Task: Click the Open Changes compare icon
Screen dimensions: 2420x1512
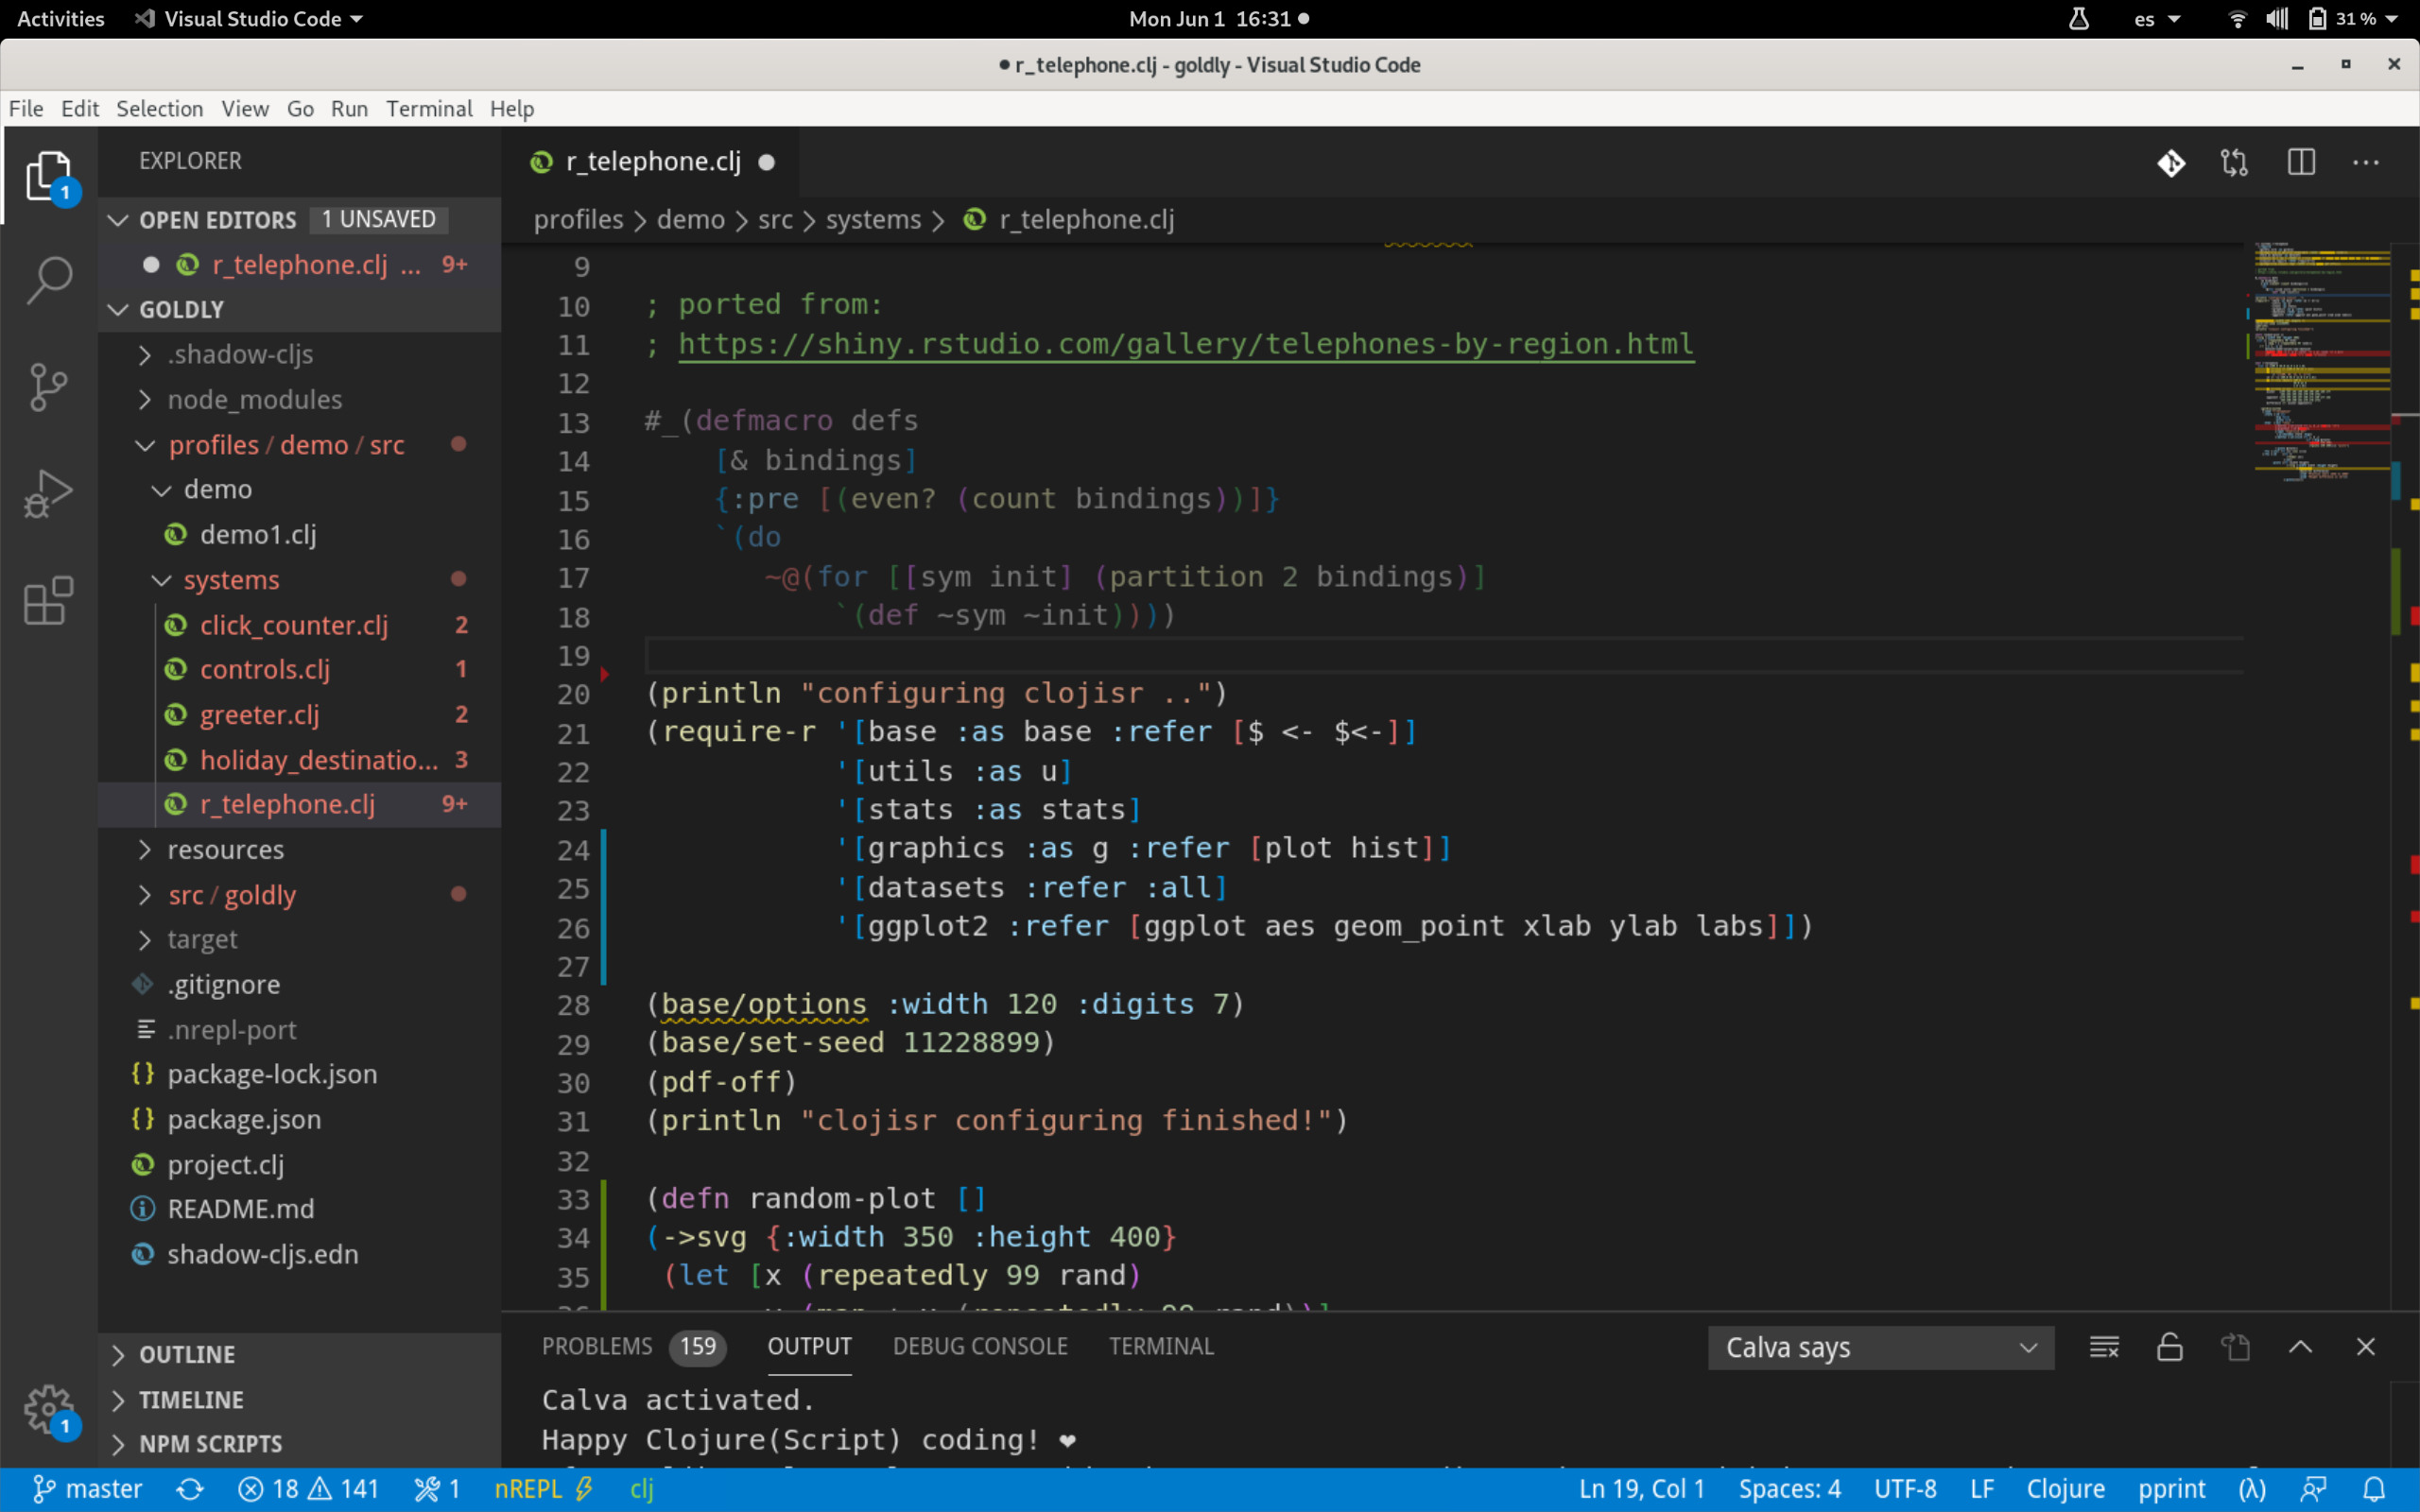Action: pyautogui.click(x=2234, y=162)
